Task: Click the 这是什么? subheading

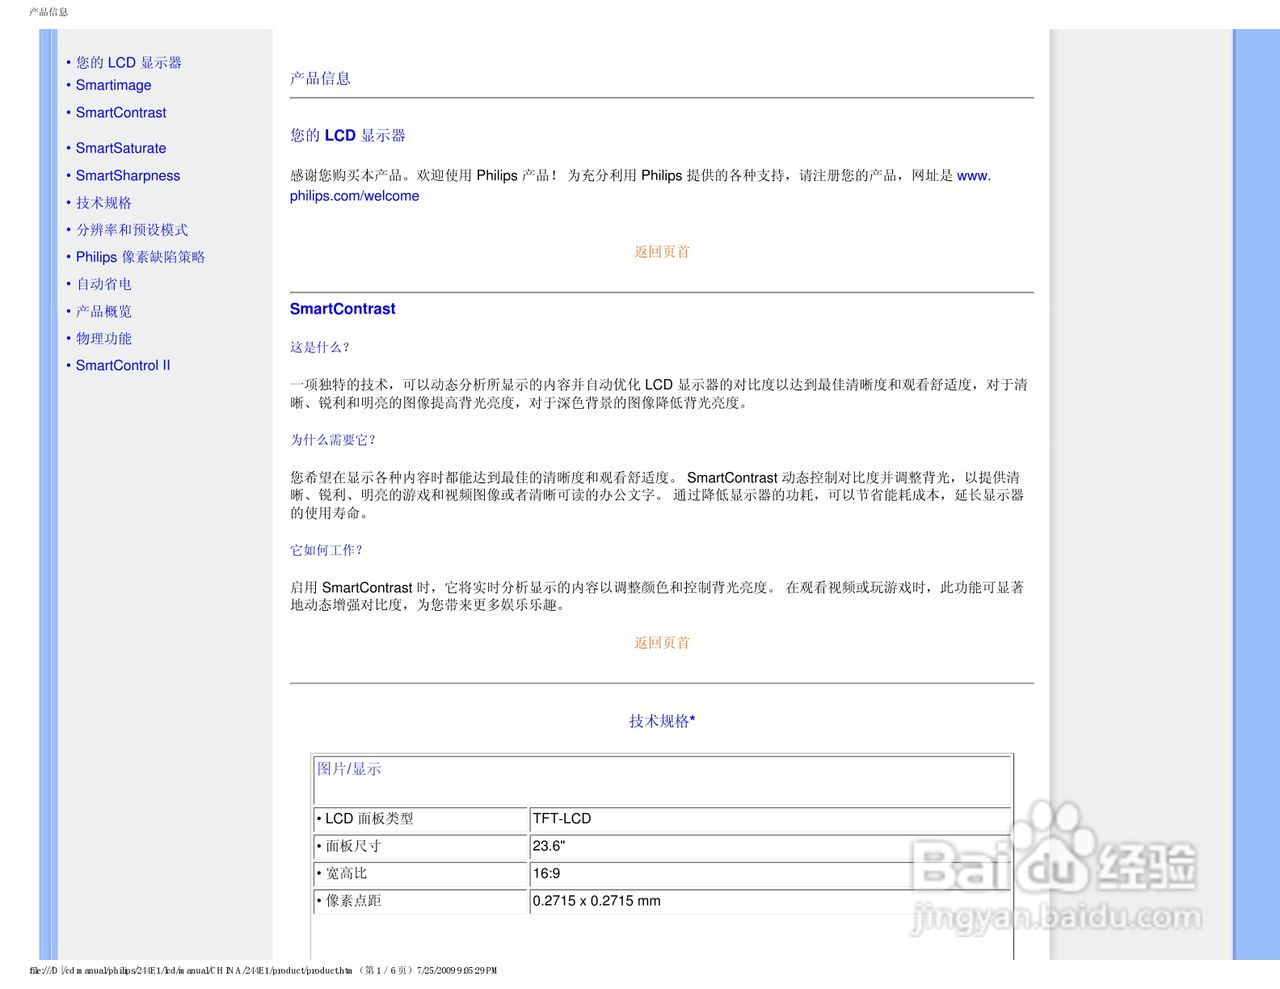Action: (320, 348)
